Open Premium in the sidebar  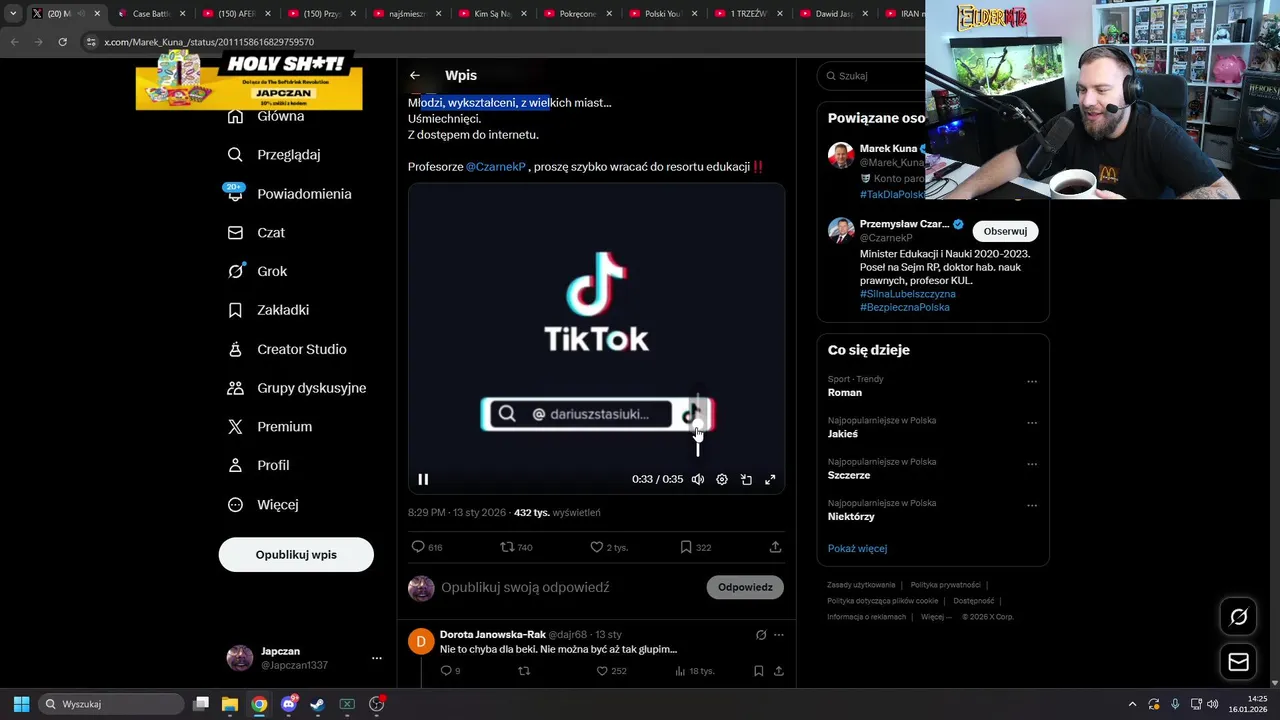269,427
